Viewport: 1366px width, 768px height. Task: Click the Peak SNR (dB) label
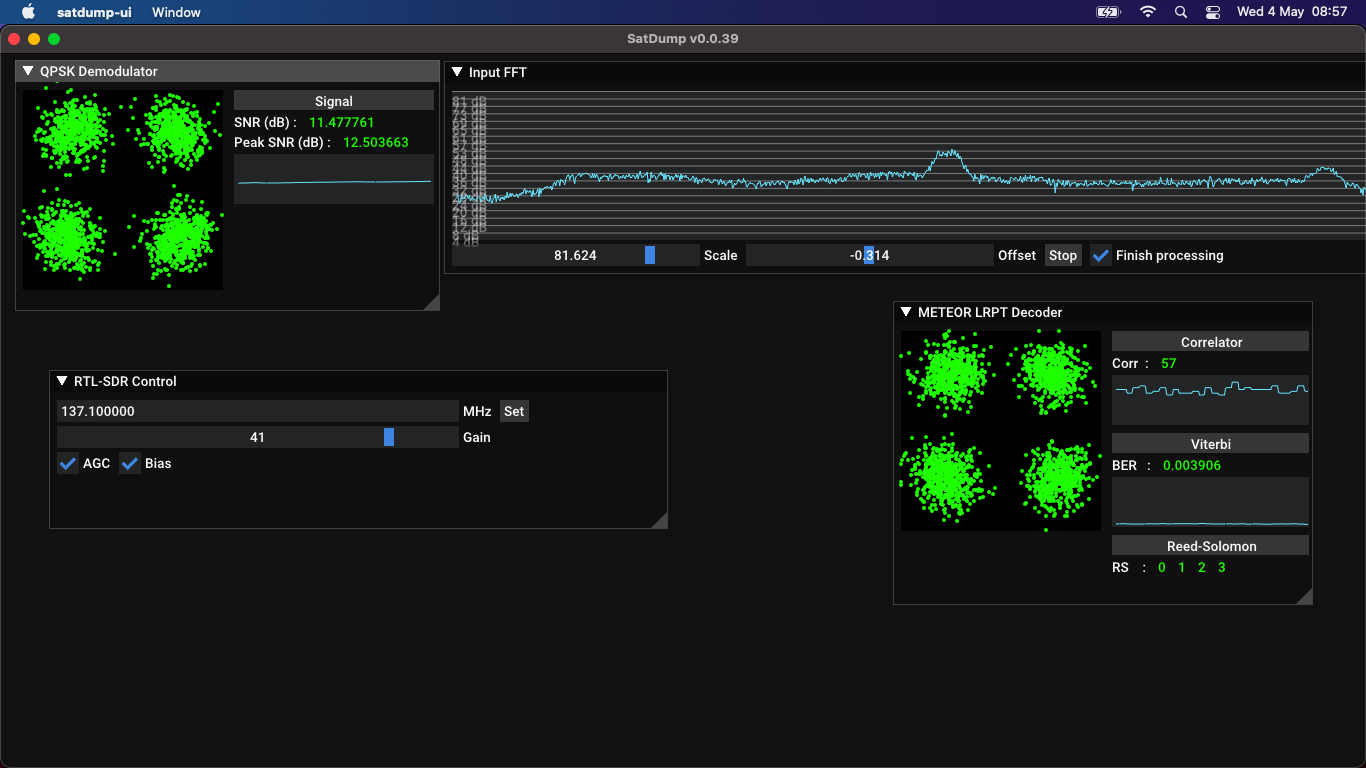[282, 142]
